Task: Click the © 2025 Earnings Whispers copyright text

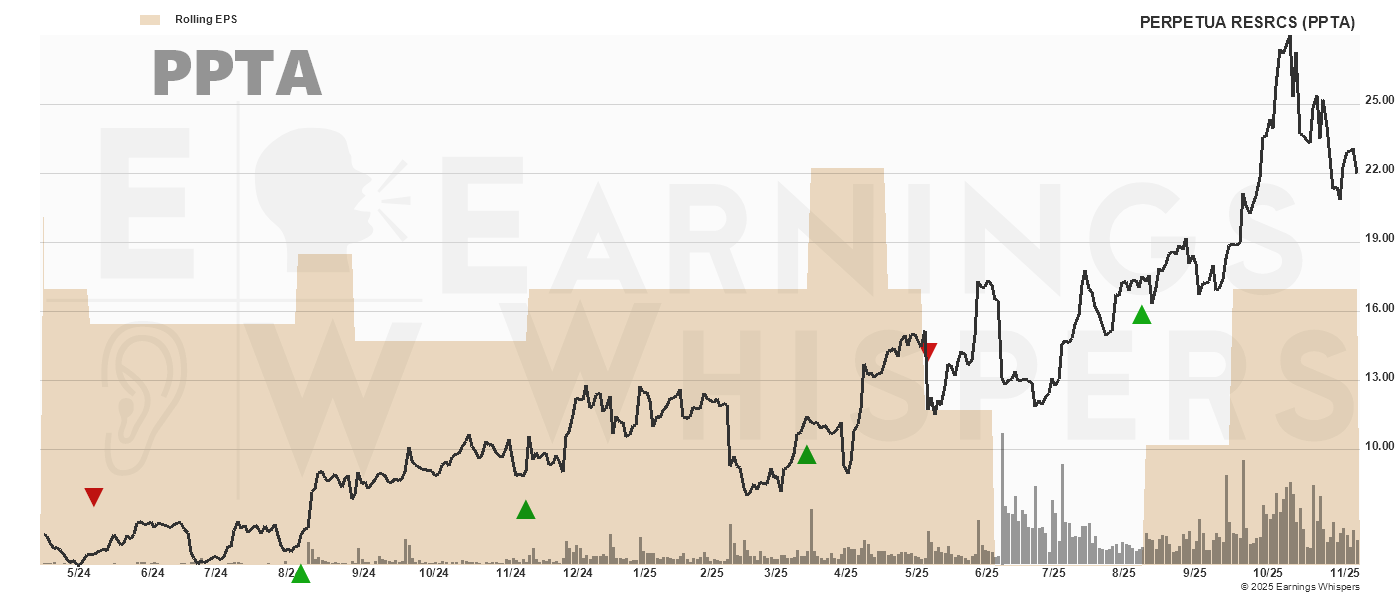Action: (x=1300, y=587)
